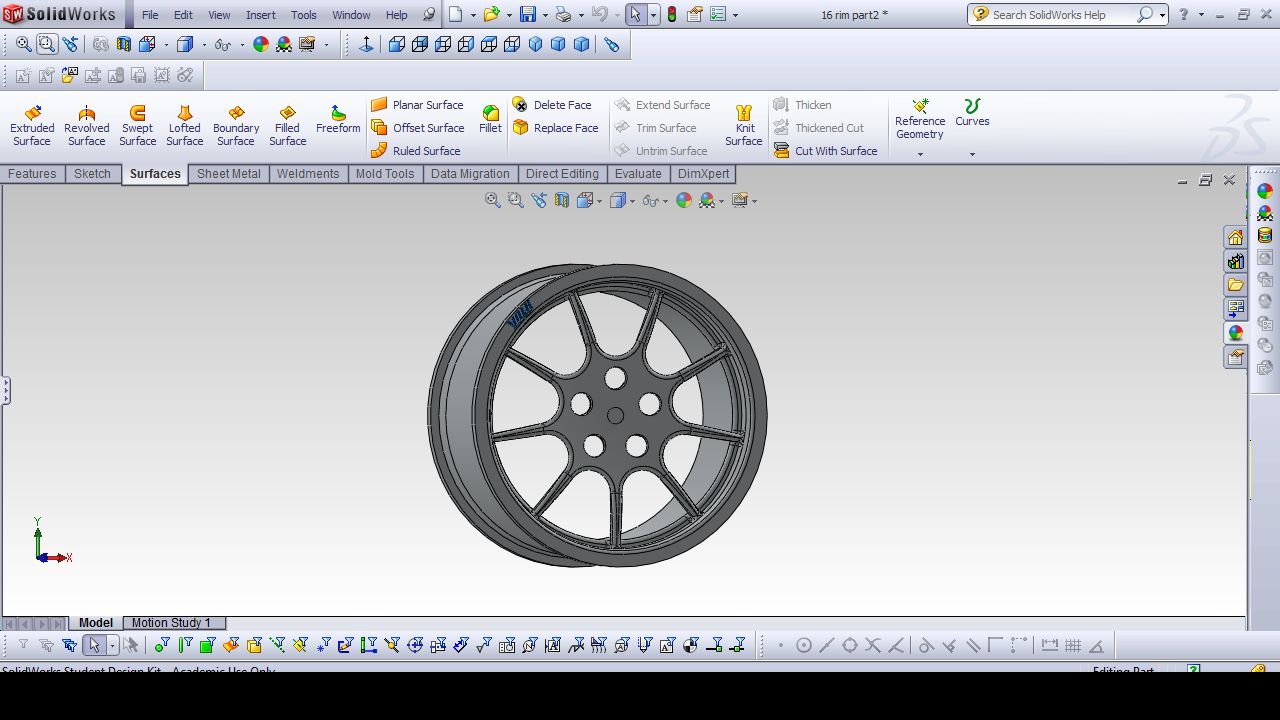Viewport: 1280px width, 720px height.
Task: Open SolidWorks Resources pane home icon
Action: pos(1236,237)
